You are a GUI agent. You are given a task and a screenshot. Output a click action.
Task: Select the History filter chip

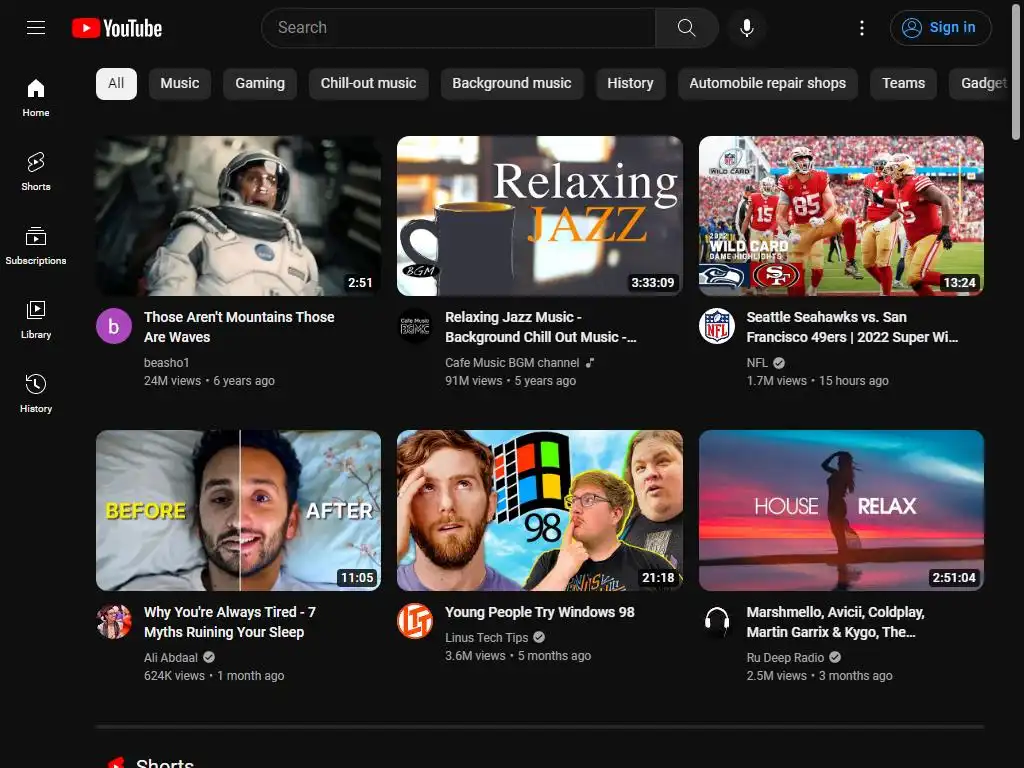pyautogui.click(x=630, y=84)
